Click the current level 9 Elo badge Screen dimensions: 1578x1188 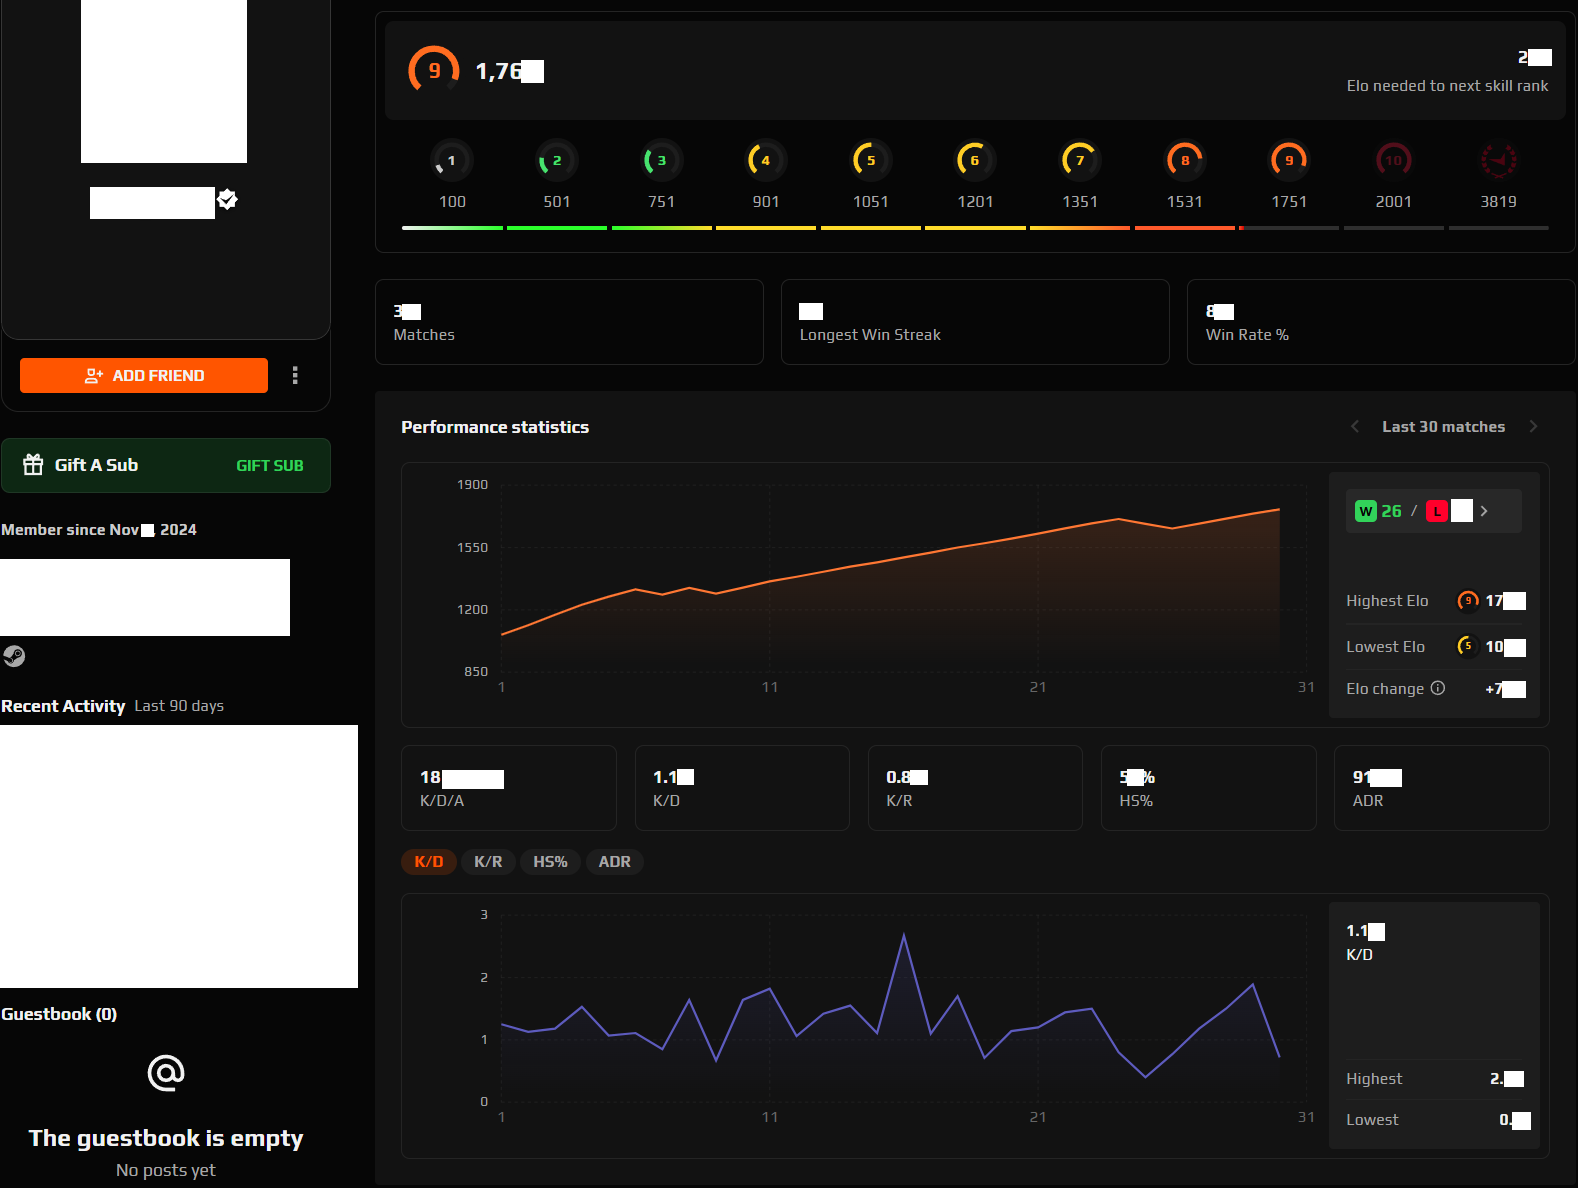click(x=434, y=71)
